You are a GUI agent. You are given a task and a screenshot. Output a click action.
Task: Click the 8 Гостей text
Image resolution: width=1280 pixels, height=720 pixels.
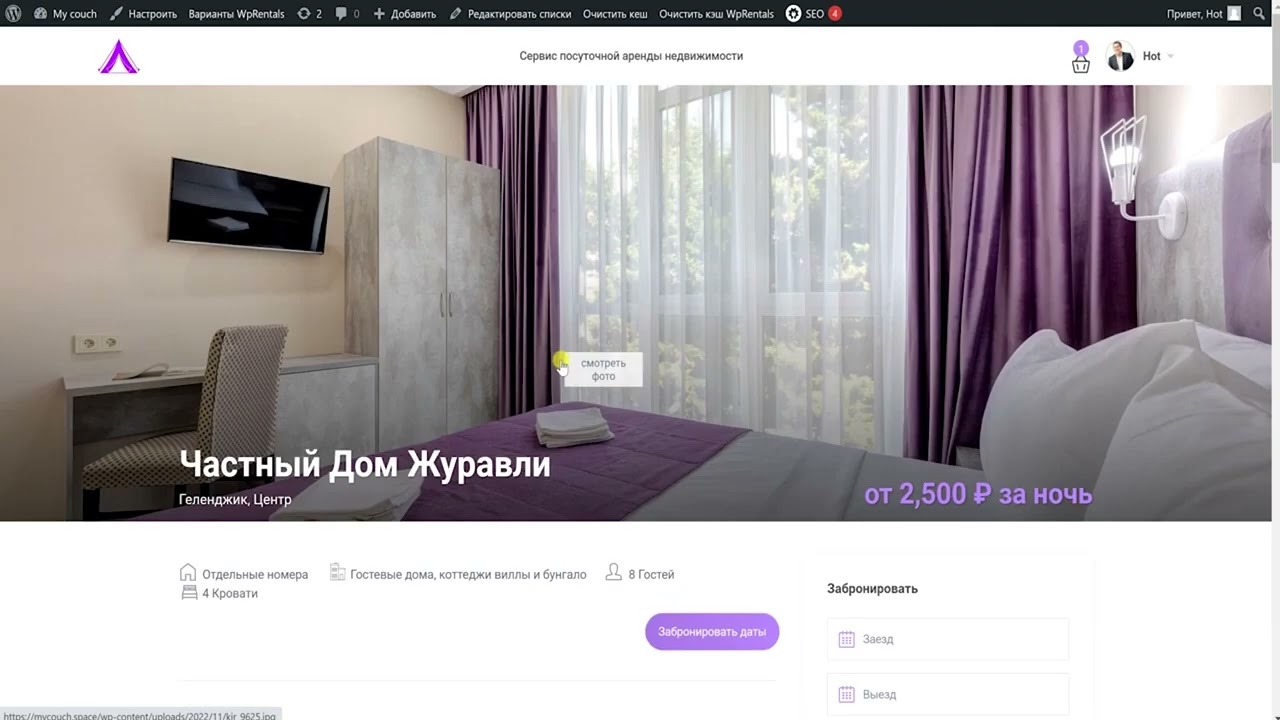click(651, 575)
